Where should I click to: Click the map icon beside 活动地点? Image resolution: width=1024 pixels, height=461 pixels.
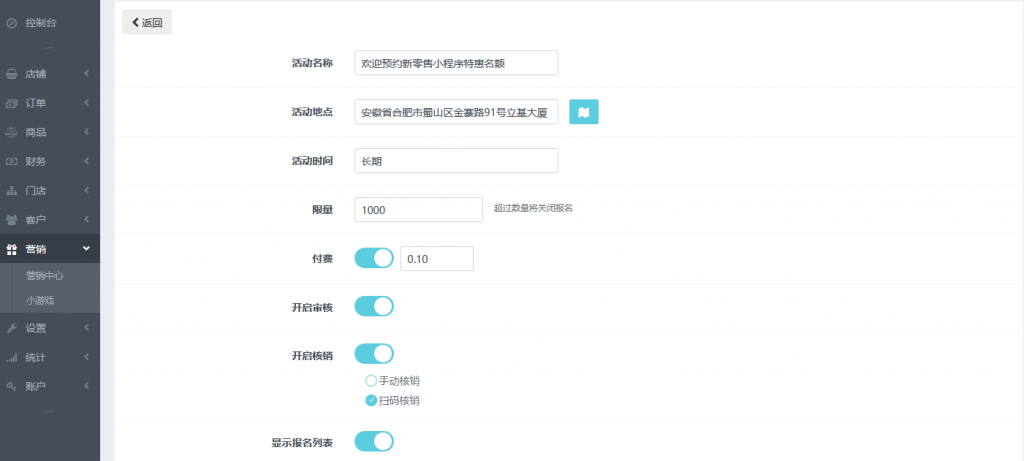583,112
